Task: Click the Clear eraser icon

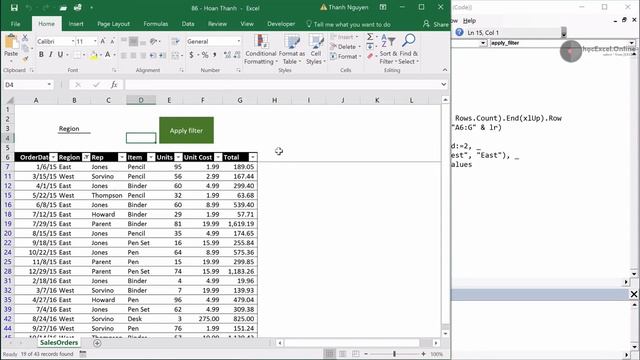Action: click(x=370, y=56)
